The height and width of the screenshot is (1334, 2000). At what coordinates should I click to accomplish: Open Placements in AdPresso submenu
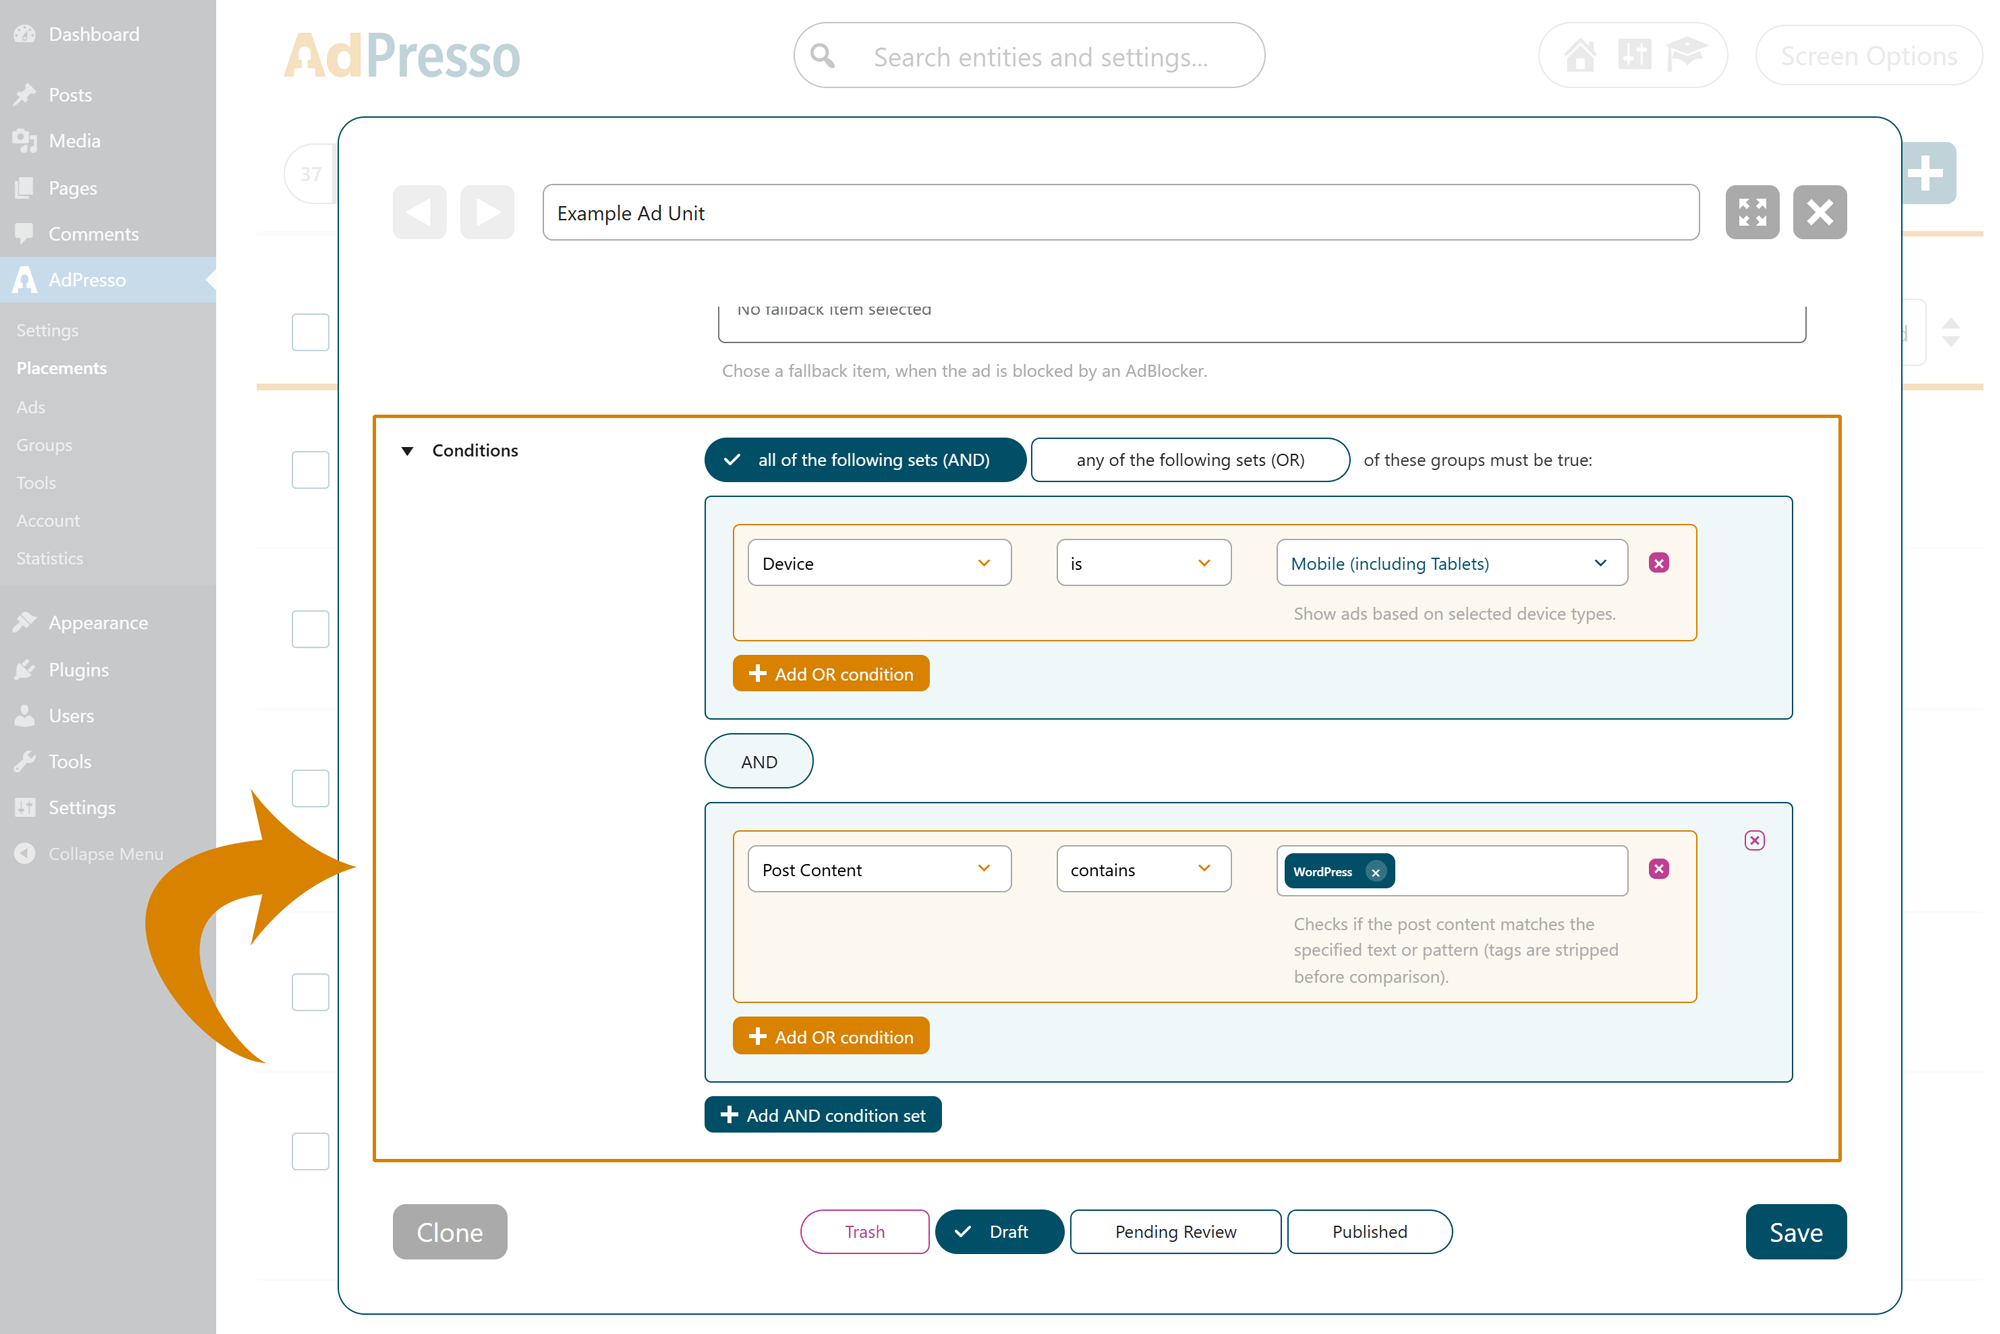(x=62, y=368)
